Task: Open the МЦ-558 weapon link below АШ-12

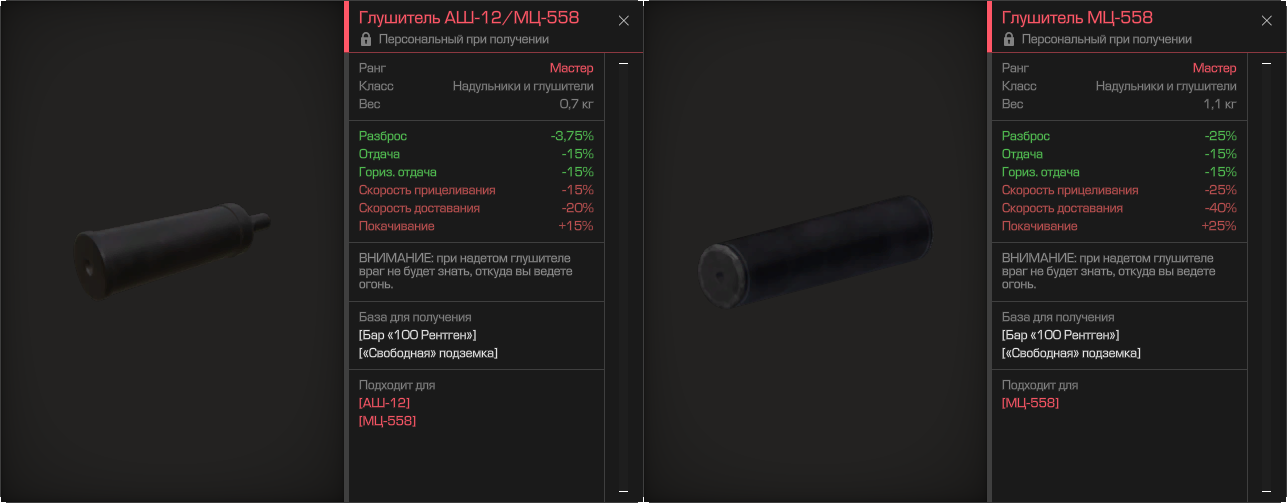Action: tap(387, 421)
